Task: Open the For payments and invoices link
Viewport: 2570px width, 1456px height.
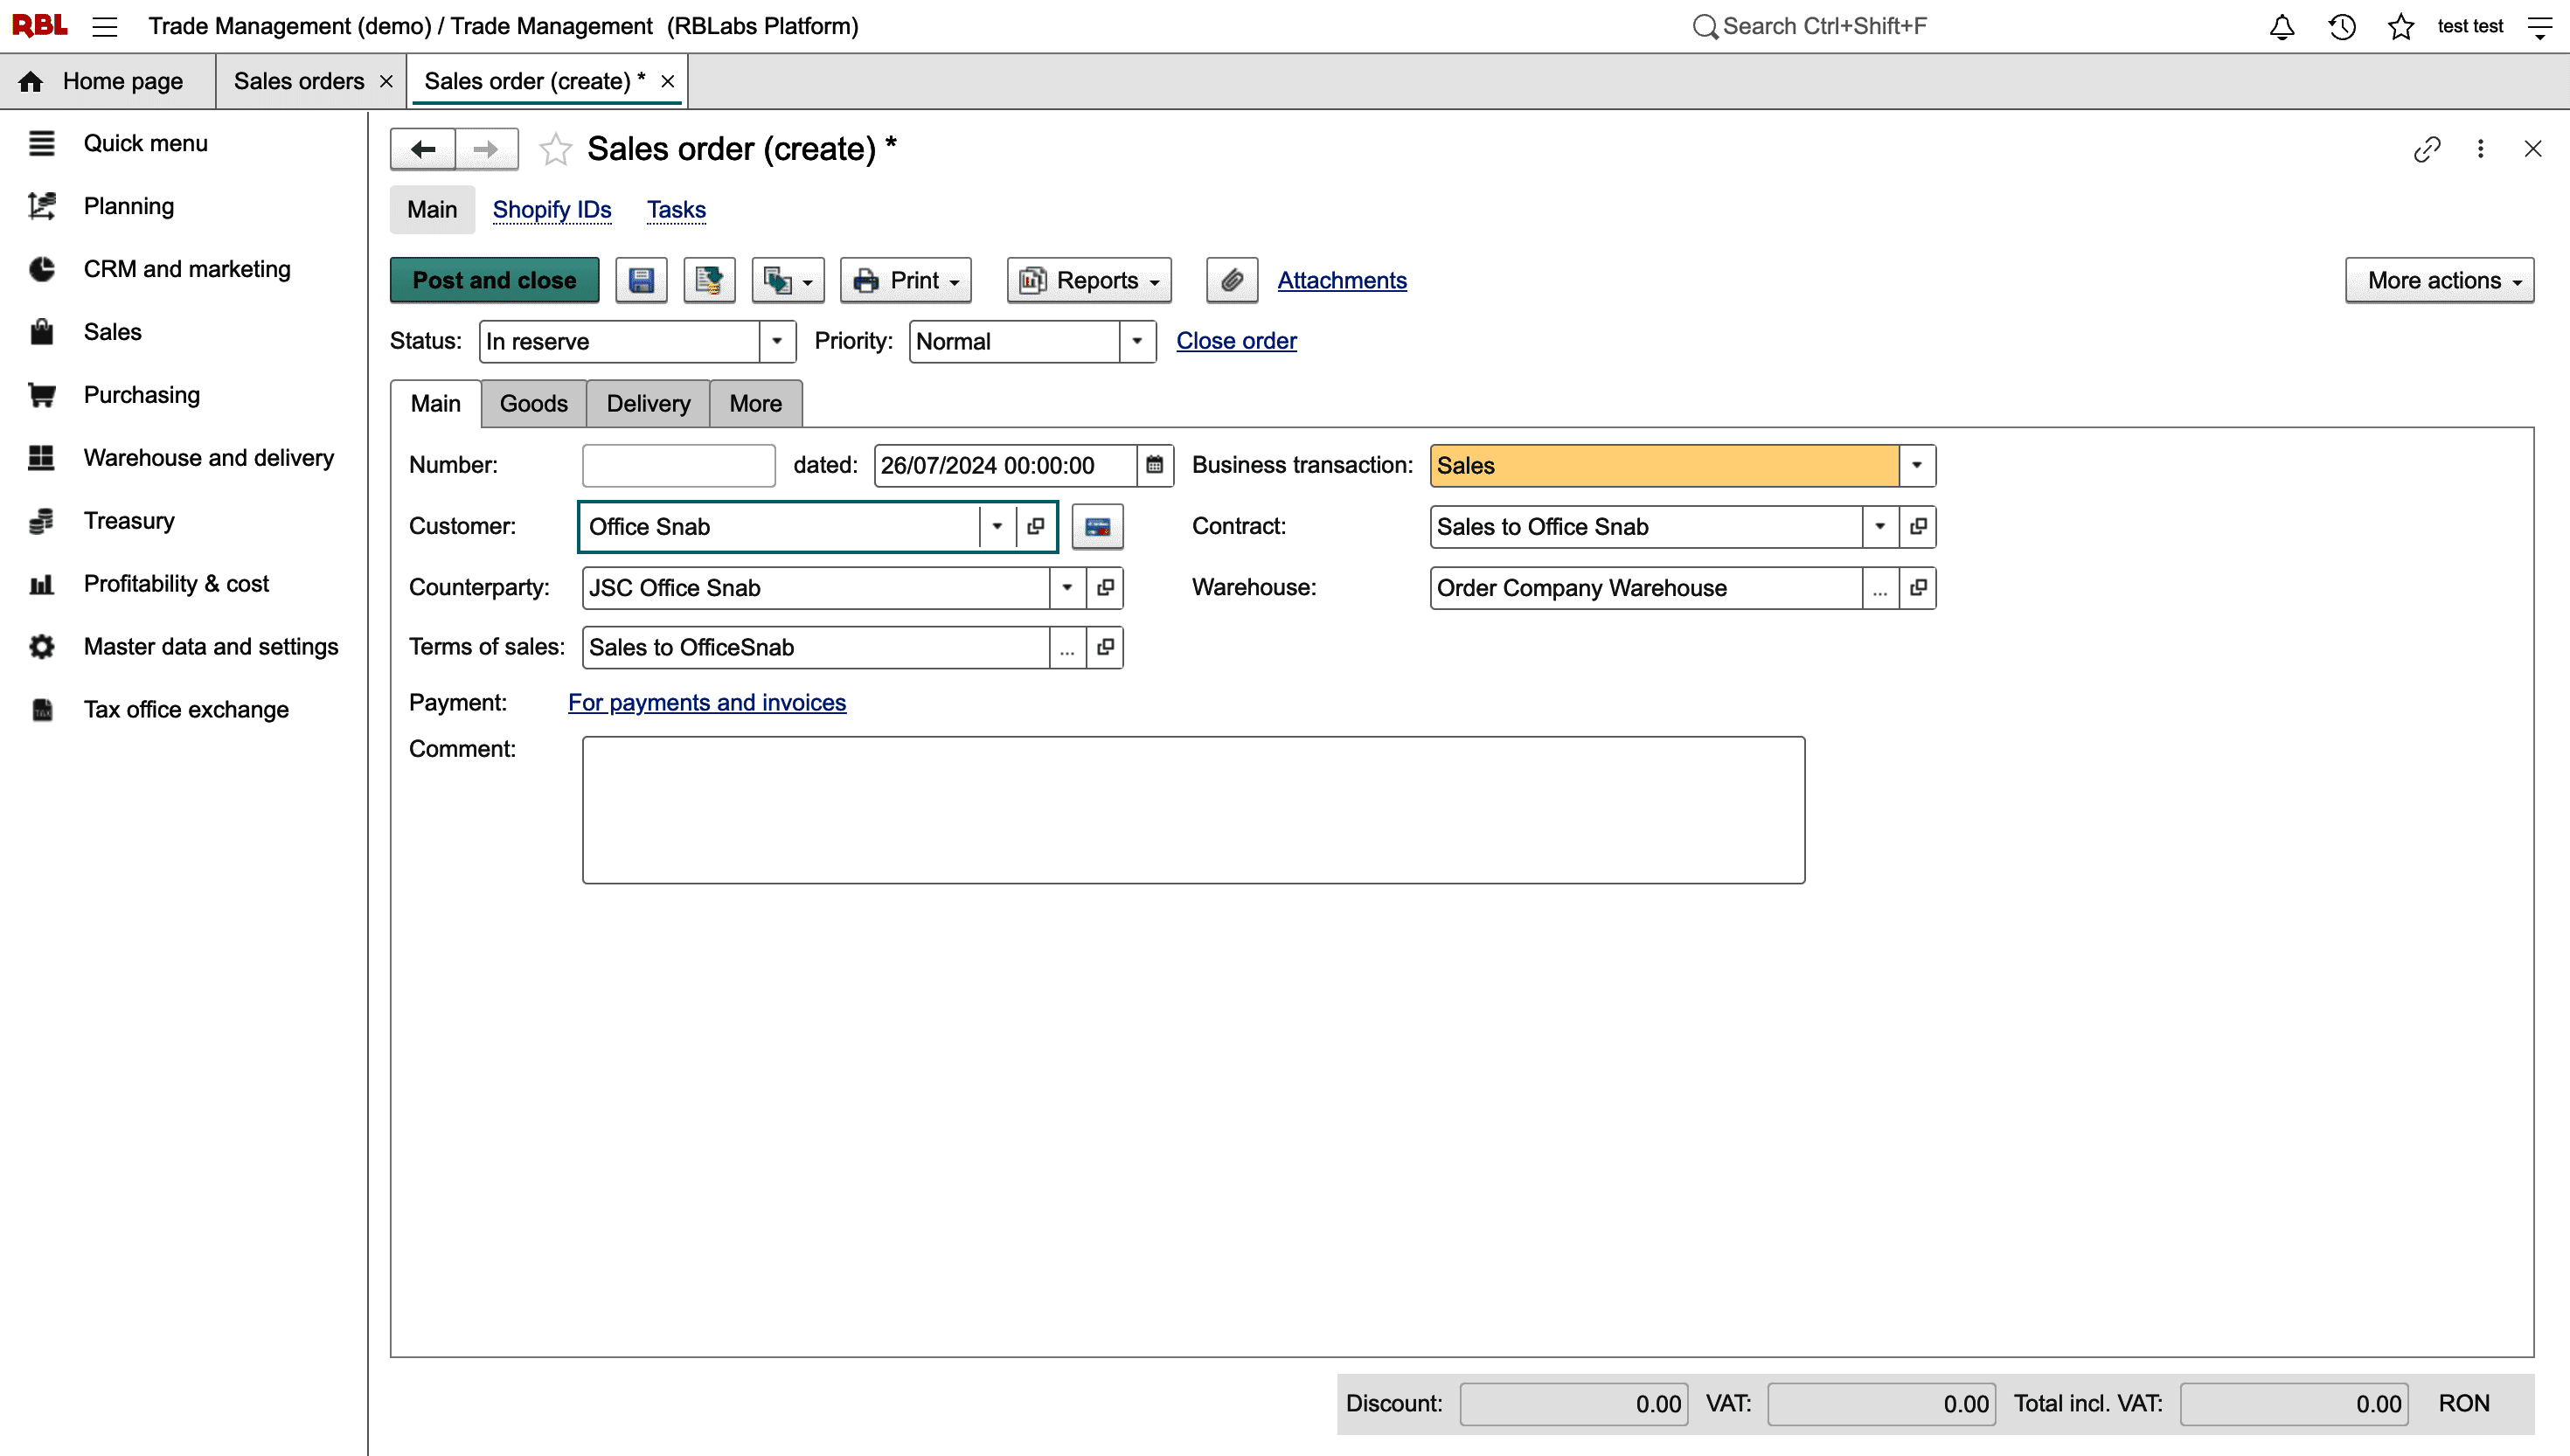Action: pos(706,702)
